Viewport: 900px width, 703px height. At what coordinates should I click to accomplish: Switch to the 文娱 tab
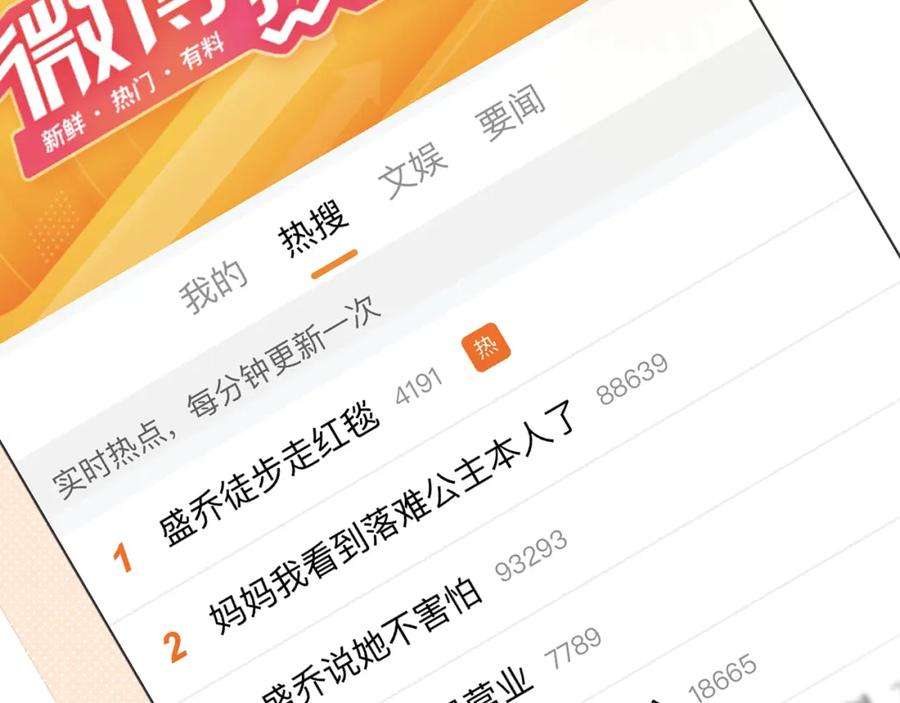pos(413,170)
